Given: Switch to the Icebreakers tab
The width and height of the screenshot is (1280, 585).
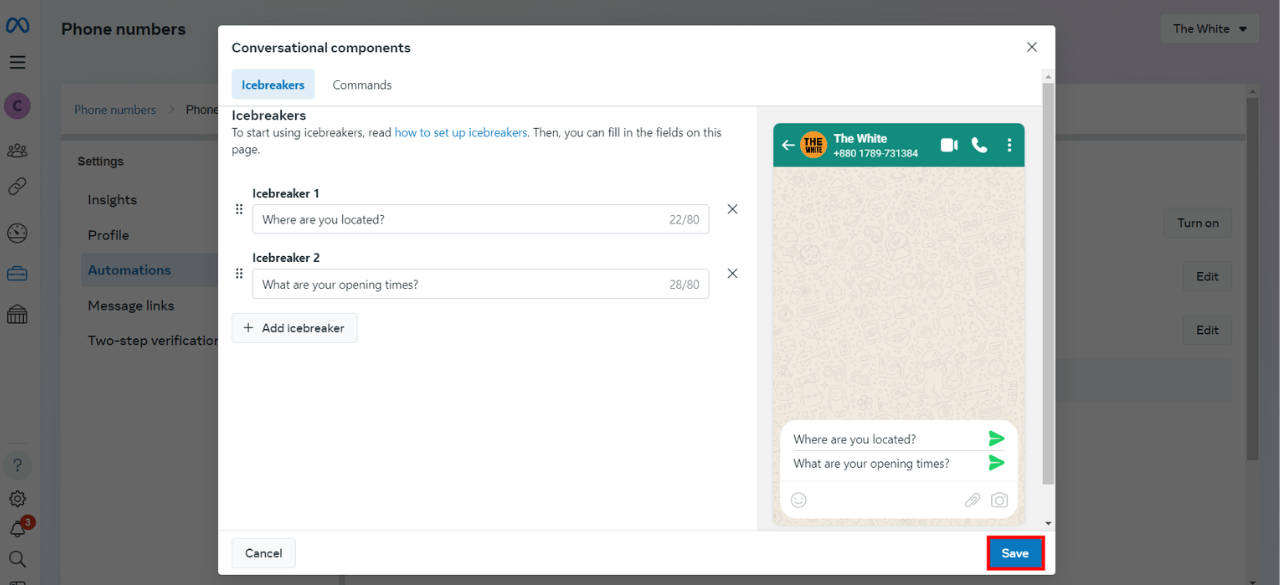Looking at the screenshot, I should (x=273, y=85).
